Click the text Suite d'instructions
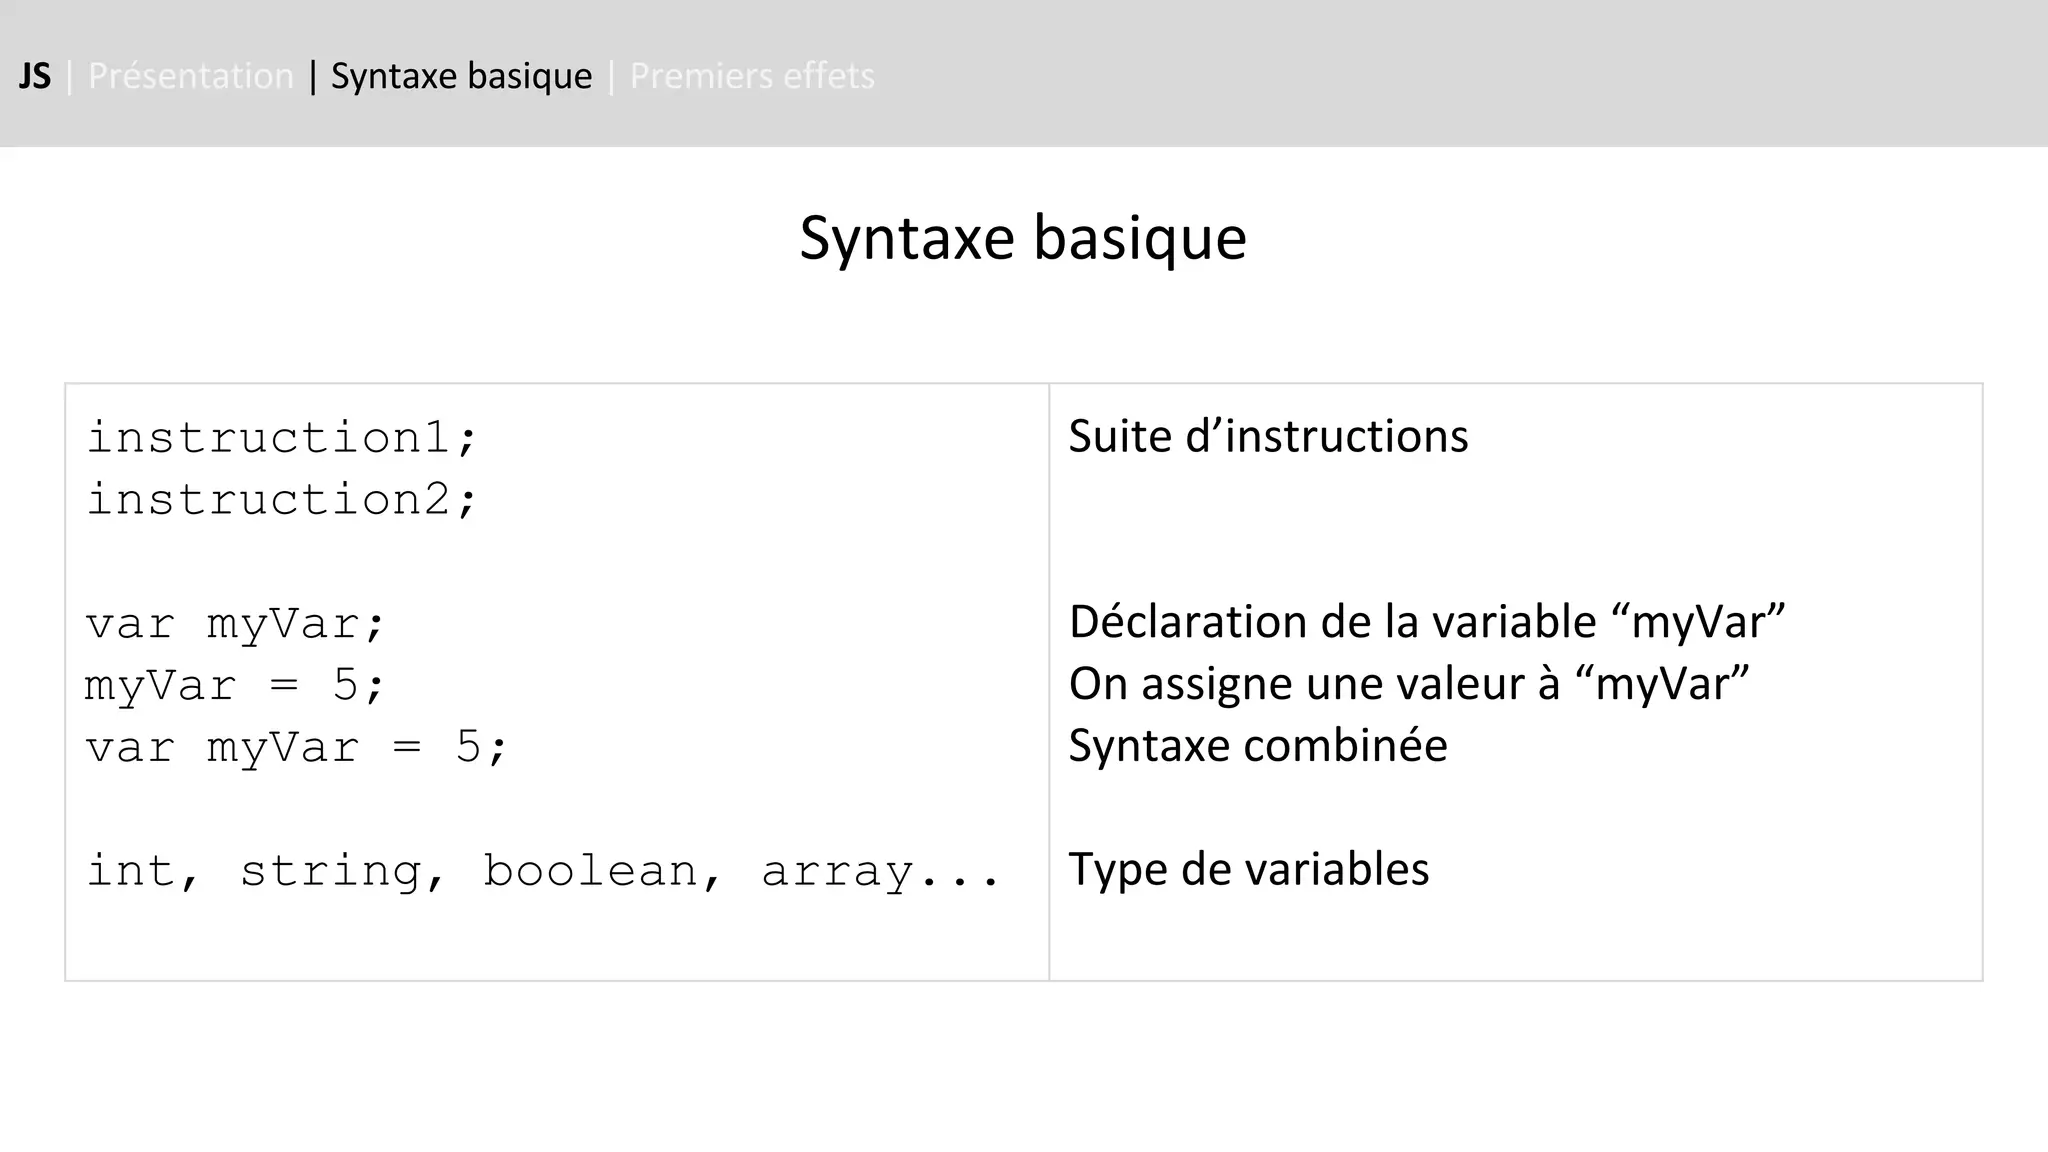The height and width of the screenshot is (1152, 2048). coord(1268,436)
